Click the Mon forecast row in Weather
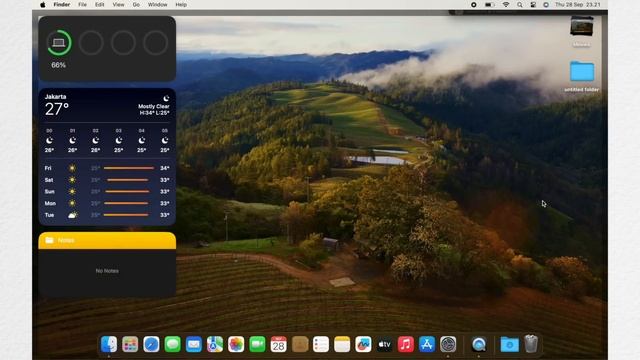640x360 pixels. 107,203
